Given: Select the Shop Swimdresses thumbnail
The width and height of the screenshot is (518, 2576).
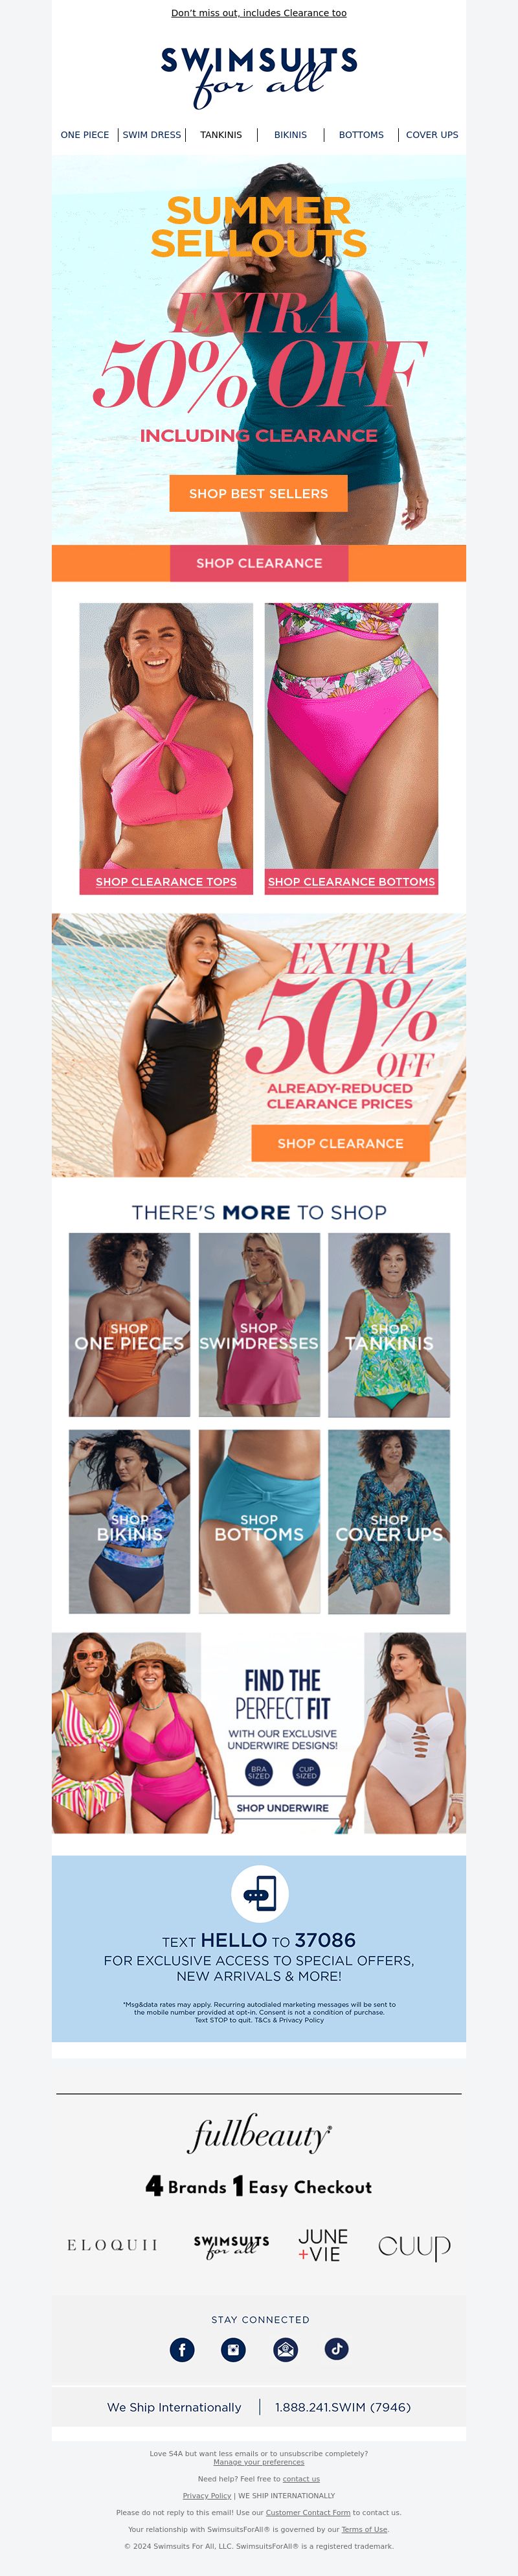Looking at the screenshot, I should pos(259,1324).
